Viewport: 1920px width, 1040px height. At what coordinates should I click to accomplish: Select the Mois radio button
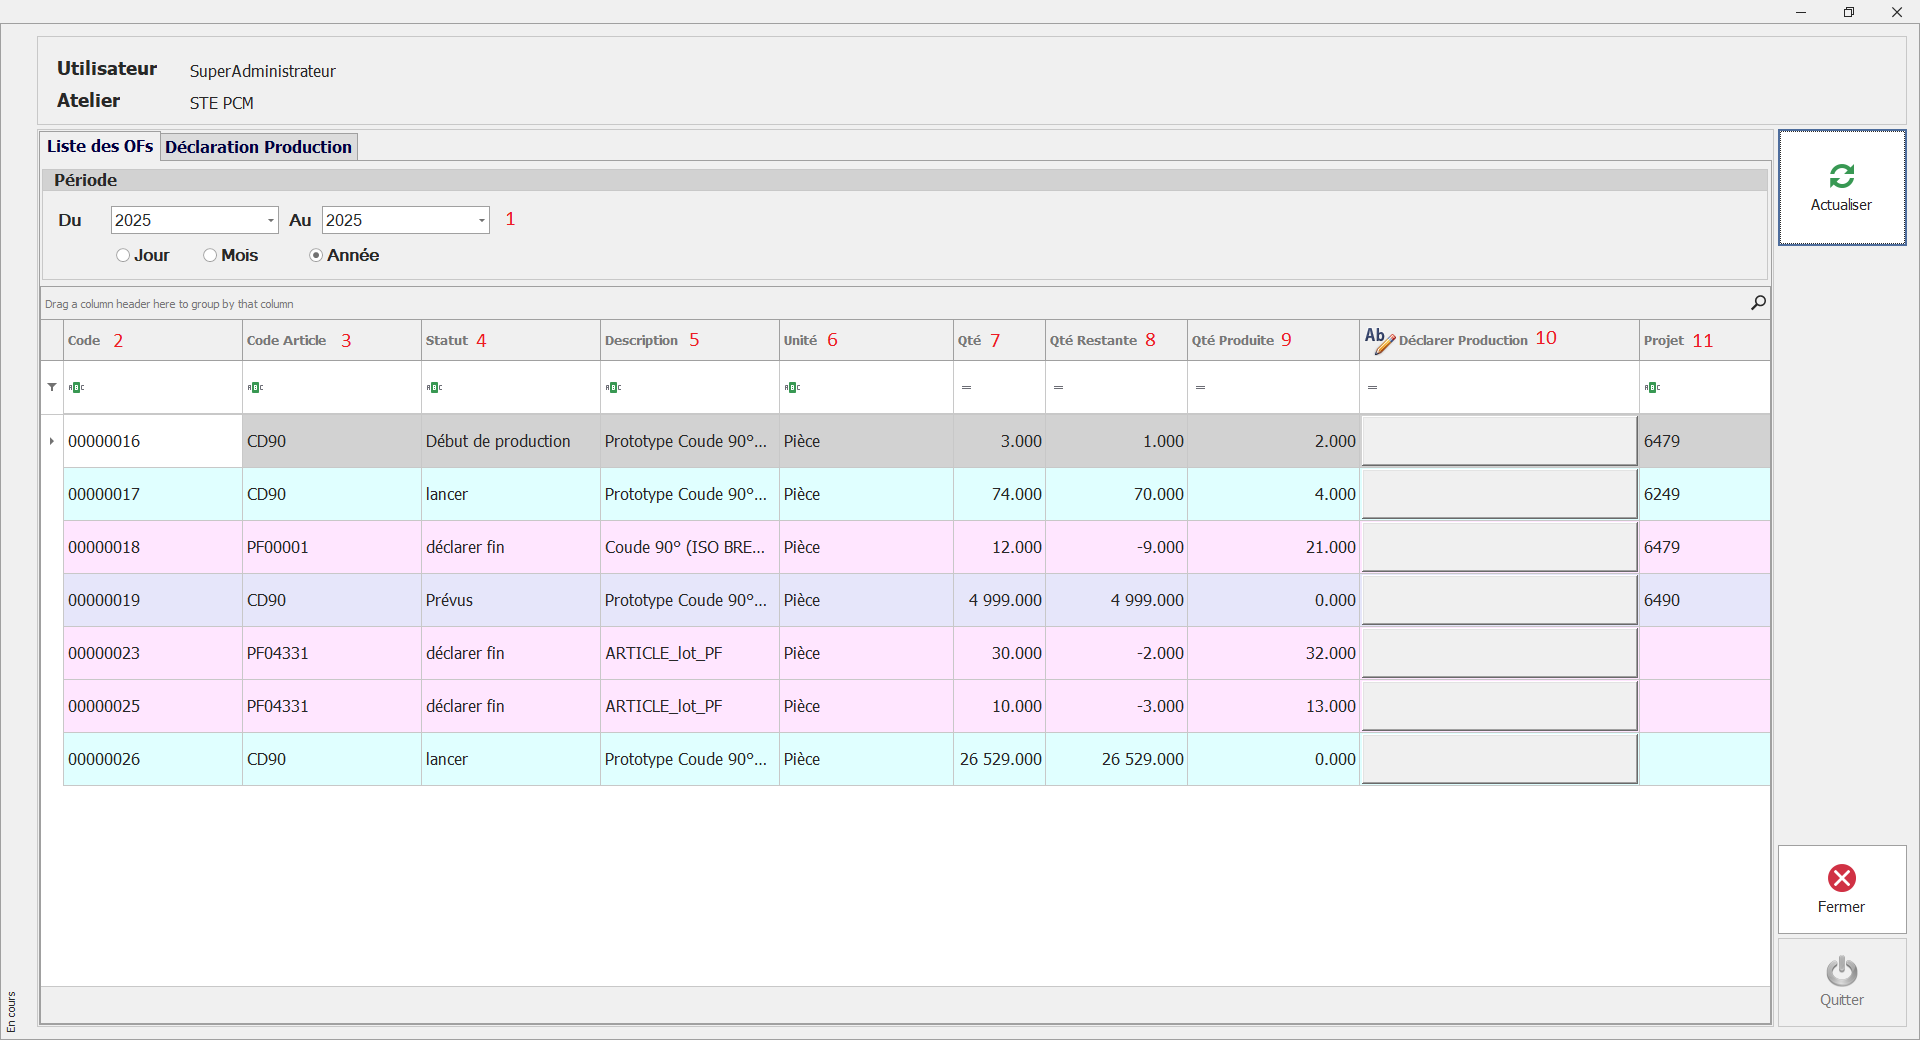pyautogui.click(x=210, y=255)
